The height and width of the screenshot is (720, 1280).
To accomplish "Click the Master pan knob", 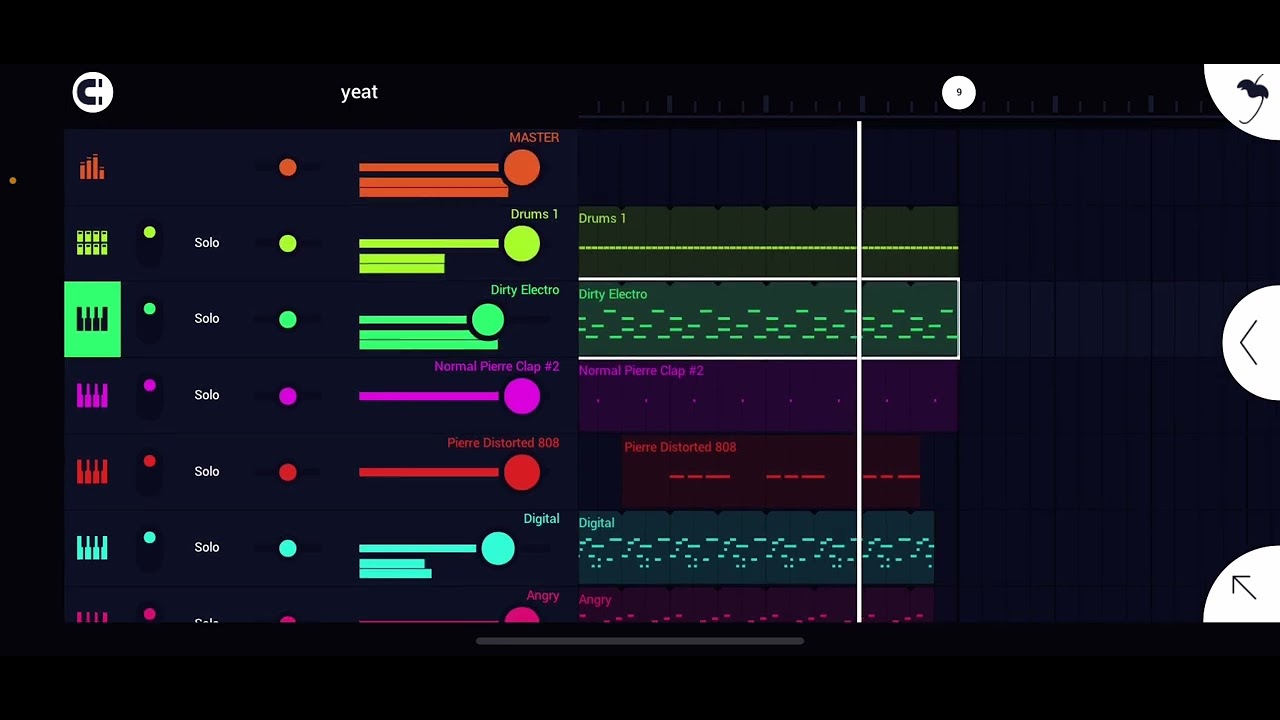I will (288, 167).
